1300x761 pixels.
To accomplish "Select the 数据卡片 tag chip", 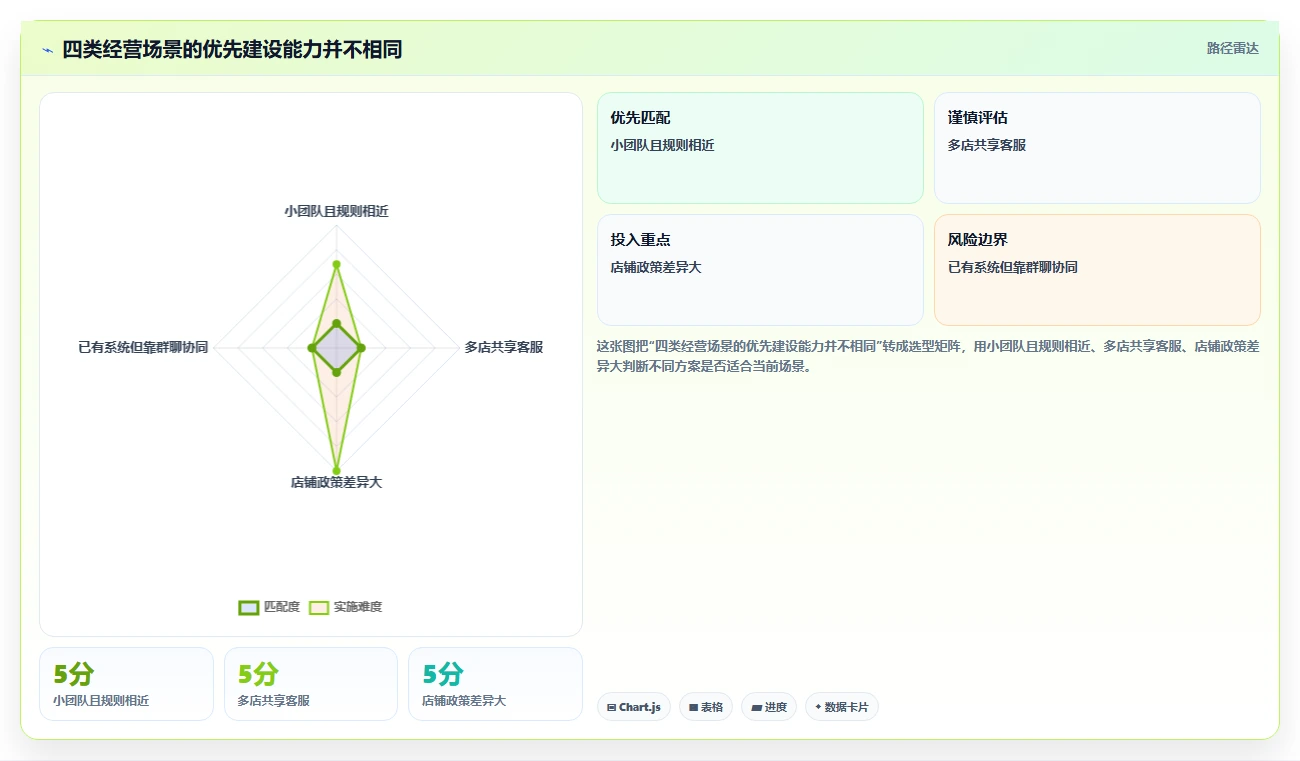I will tap(842, 707).
